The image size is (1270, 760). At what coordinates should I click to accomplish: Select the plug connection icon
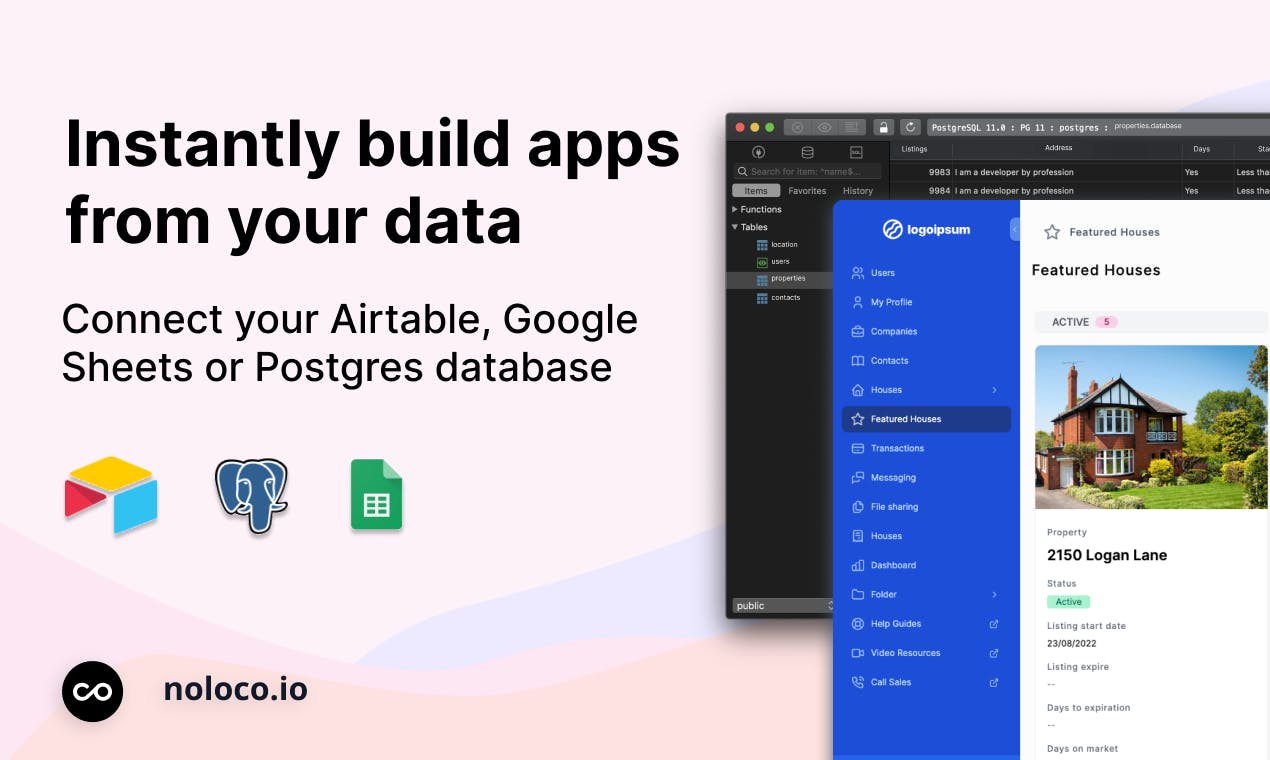[759, 152]
